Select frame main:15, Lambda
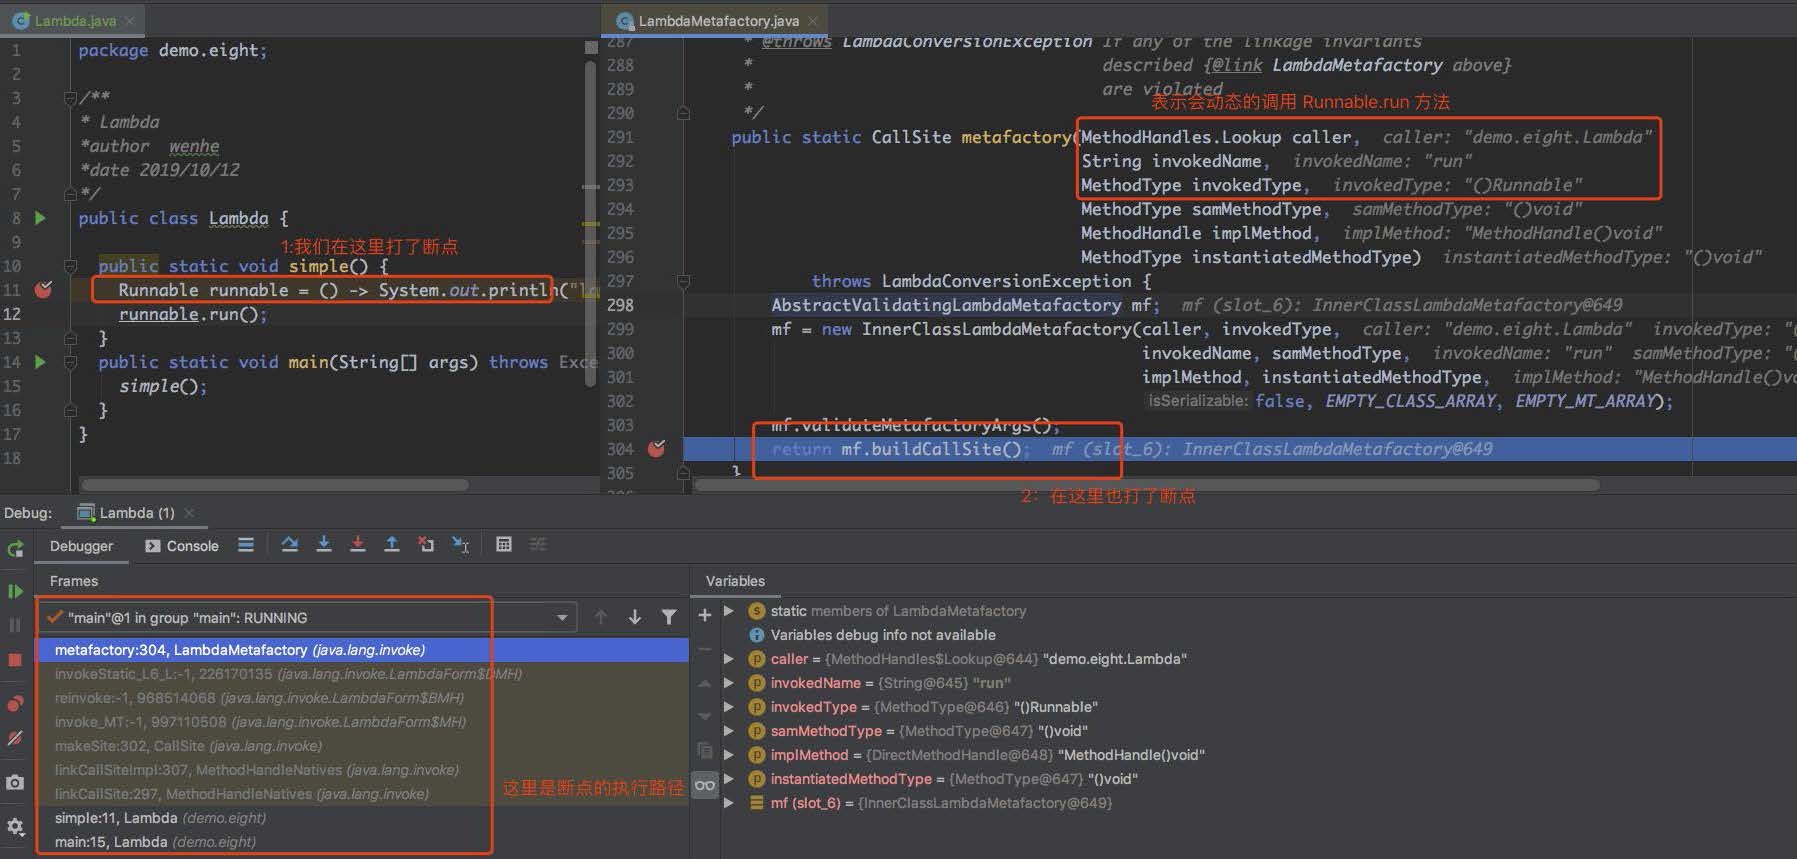 (362, 842)
